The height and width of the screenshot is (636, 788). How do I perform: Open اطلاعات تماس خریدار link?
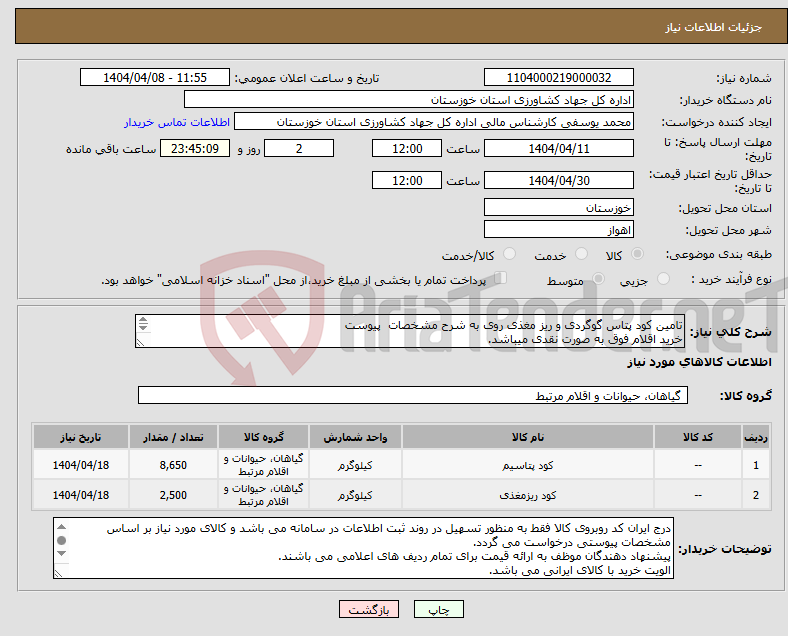177,122
